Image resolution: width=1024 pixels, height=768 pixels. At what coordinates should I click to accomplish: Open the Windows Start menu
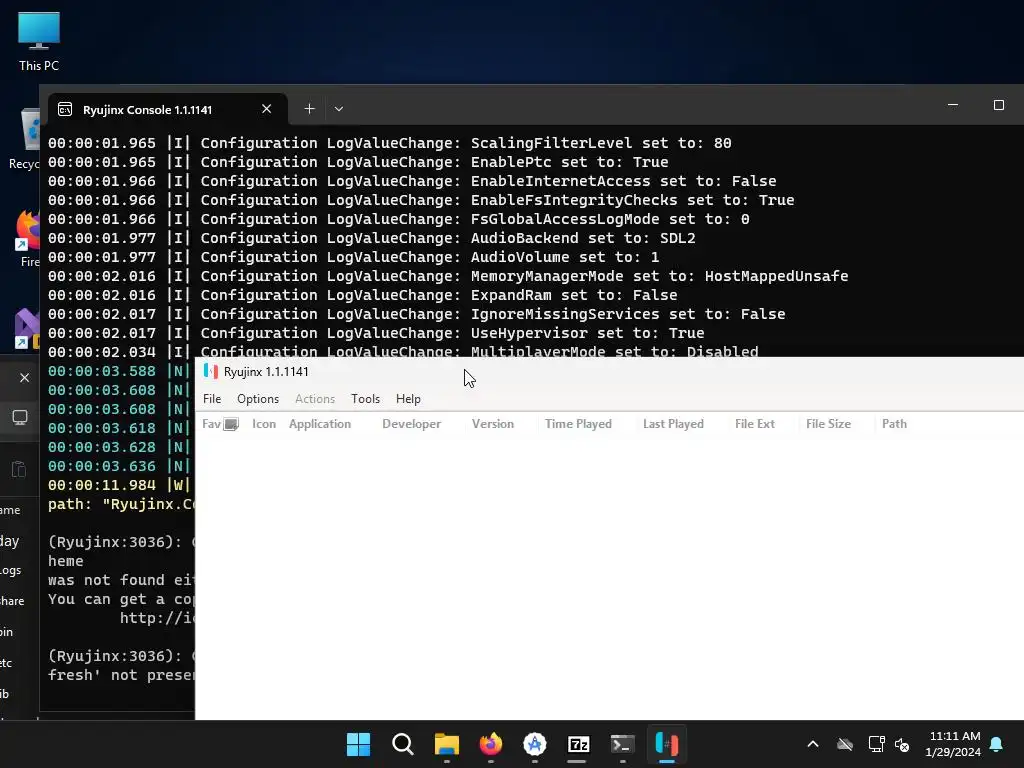pos(358,744)
